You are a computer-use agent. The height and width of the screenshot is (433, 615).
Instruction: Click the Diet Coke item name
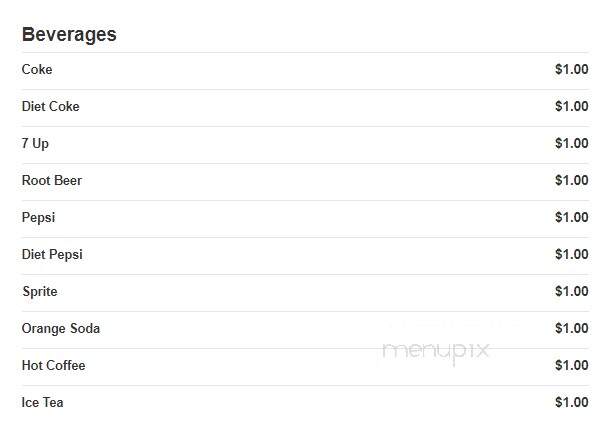(x=51, y=106)
